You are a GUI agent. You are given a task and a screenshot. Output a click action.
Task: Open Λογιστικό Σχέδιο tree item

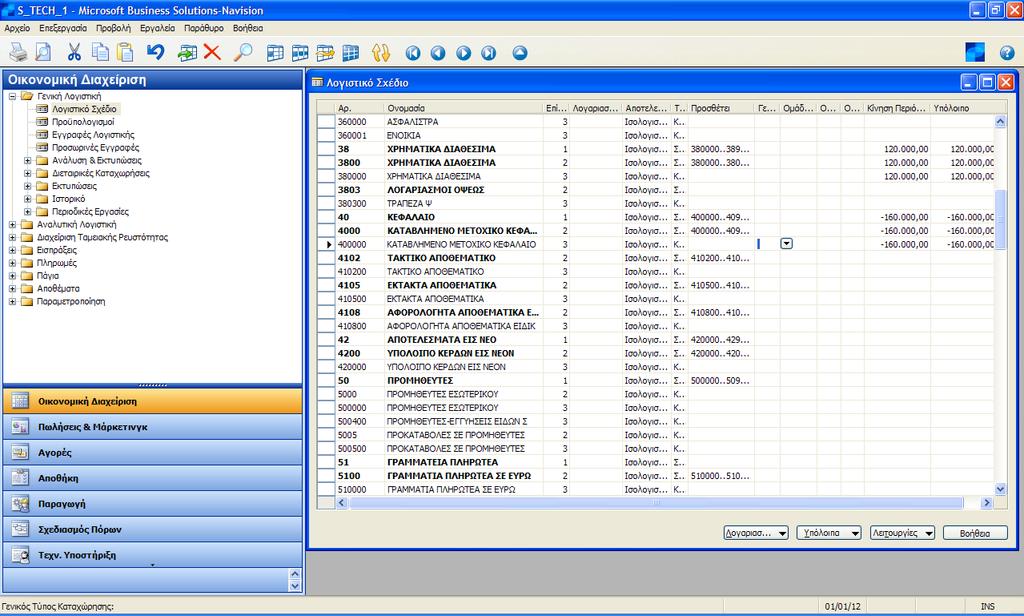point(84,109)
